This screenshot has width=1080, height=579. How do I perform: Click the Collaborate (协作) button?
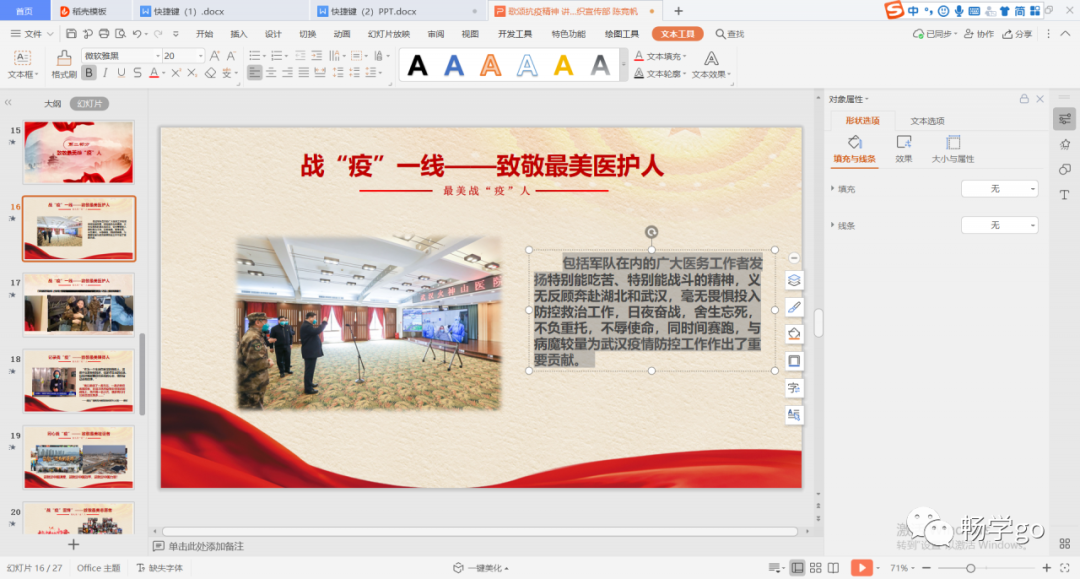point(979,34)
